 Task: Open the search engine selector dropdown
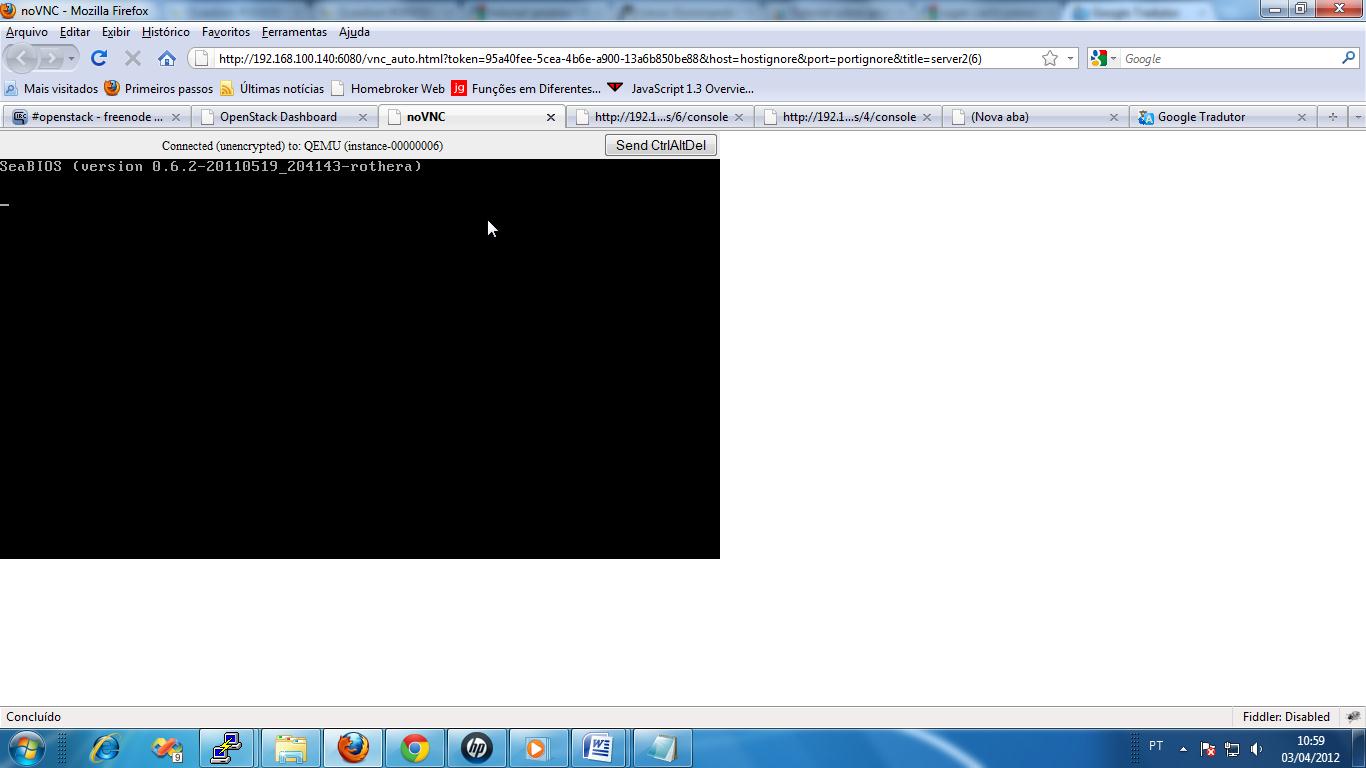coord(1104,58)
